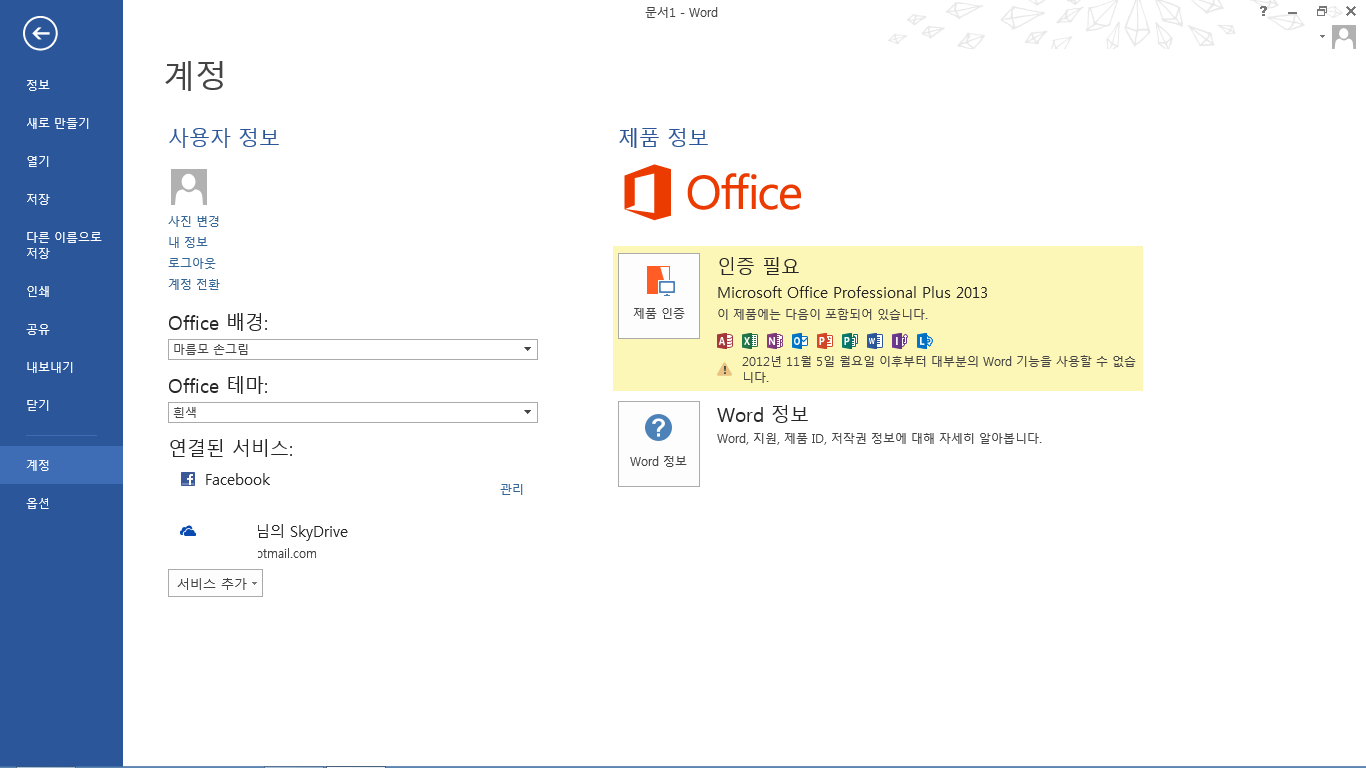Click the account avatar in title bar

pyautogui.click(x=1343, y=37)
